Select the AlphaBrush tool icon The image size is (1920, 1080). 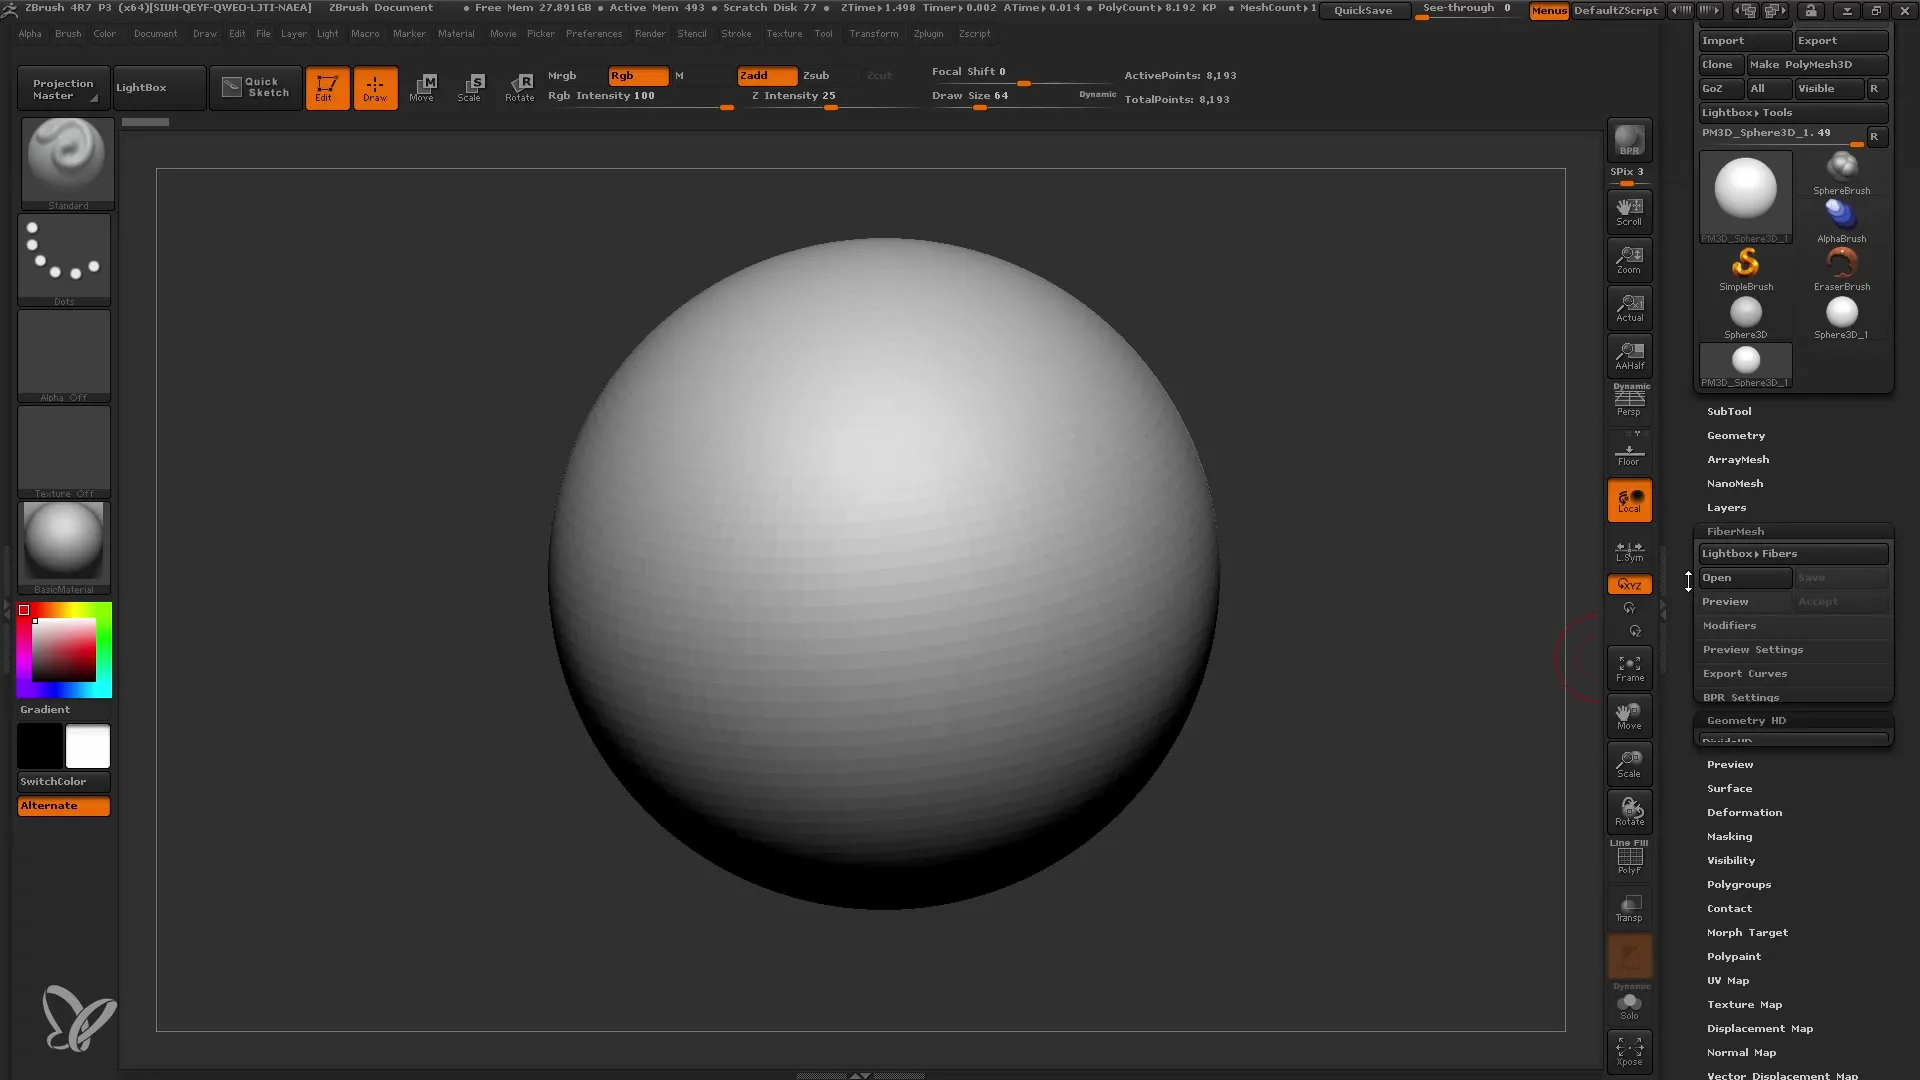click(x=1841, y=220)
